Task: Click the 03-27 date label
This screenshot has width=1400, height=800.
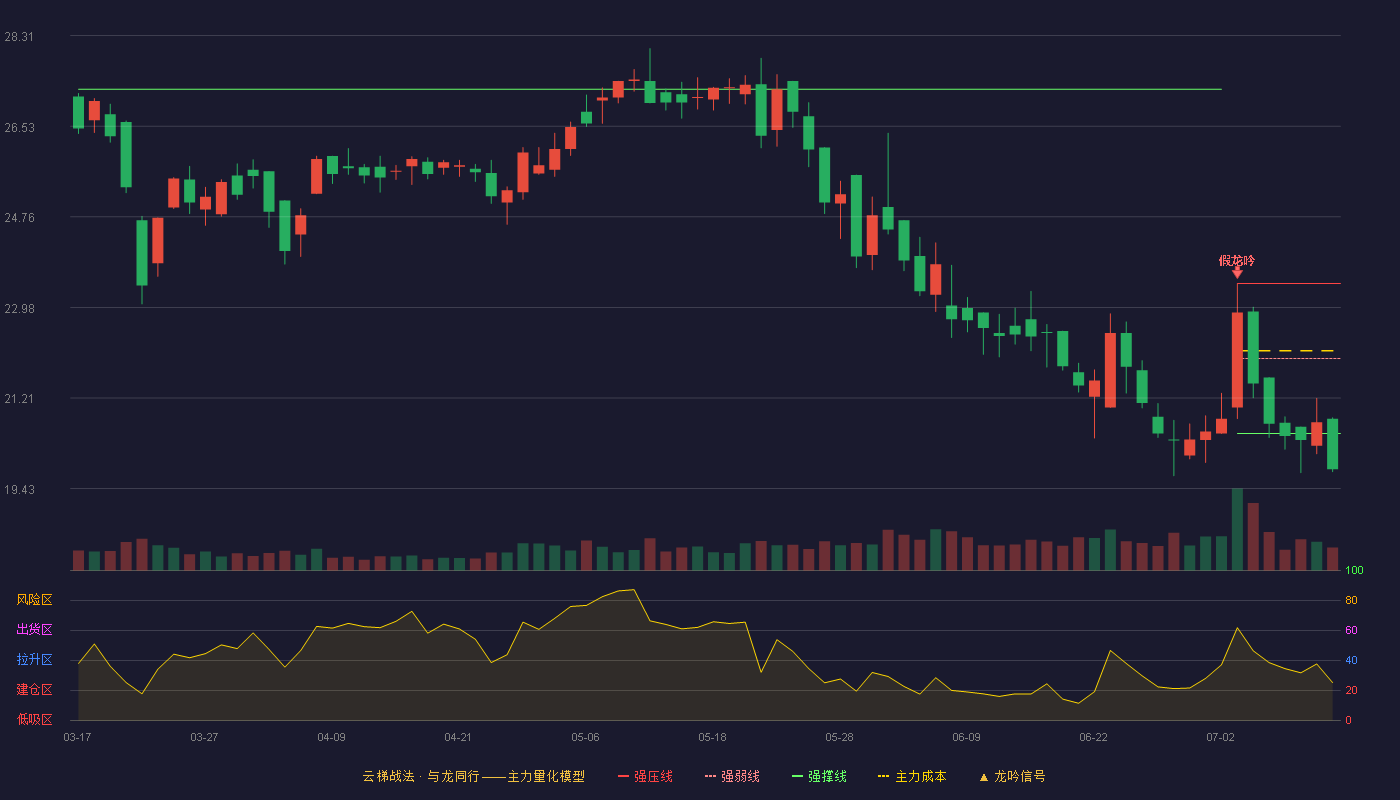Action: [204, 737]
